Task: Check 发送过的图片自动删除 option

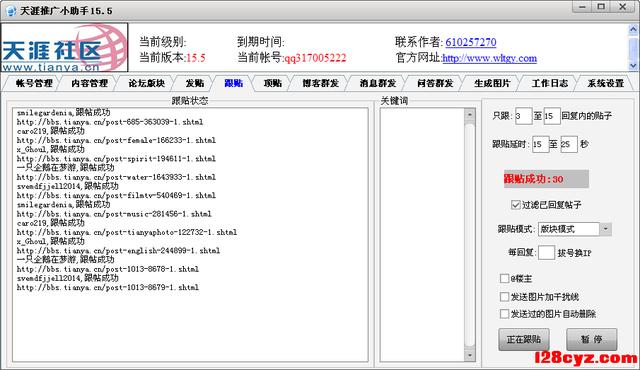Action: (x=504, y=314)
